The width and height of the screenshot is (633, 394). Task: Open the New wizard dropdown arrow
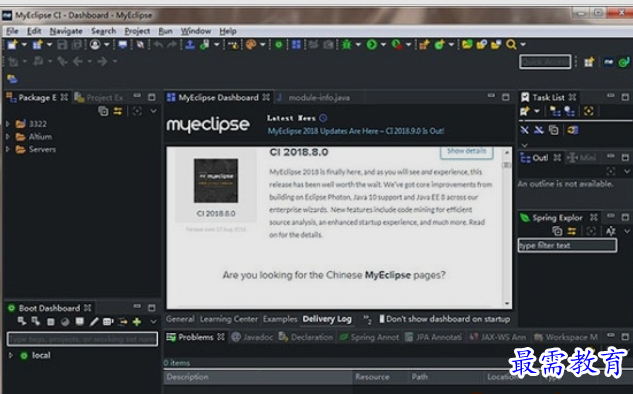pyautogui.click(x=24, y=44)
